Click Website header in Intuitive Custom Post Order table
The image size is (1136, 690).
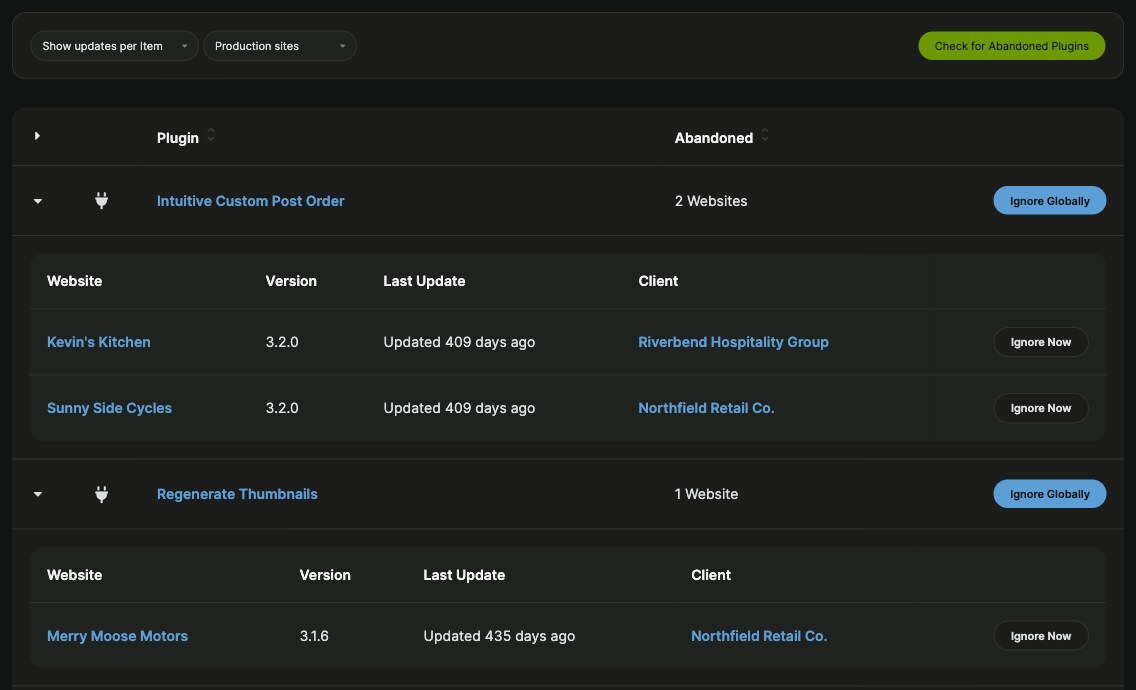click(75, 281)
